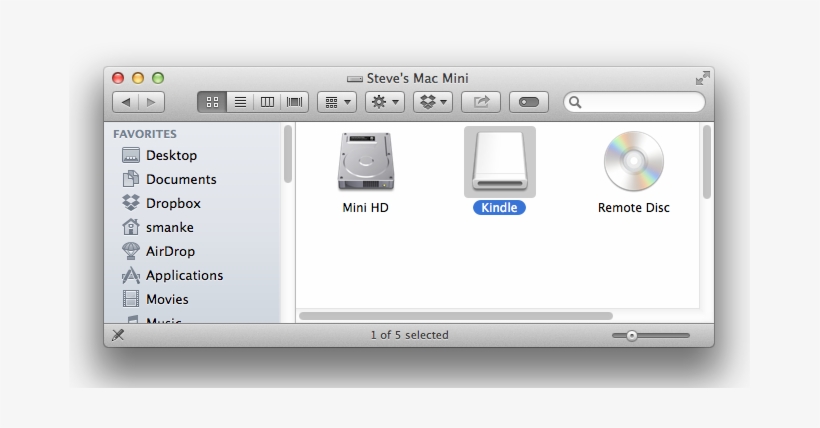Click the search magnifier icon

point(575,102)
